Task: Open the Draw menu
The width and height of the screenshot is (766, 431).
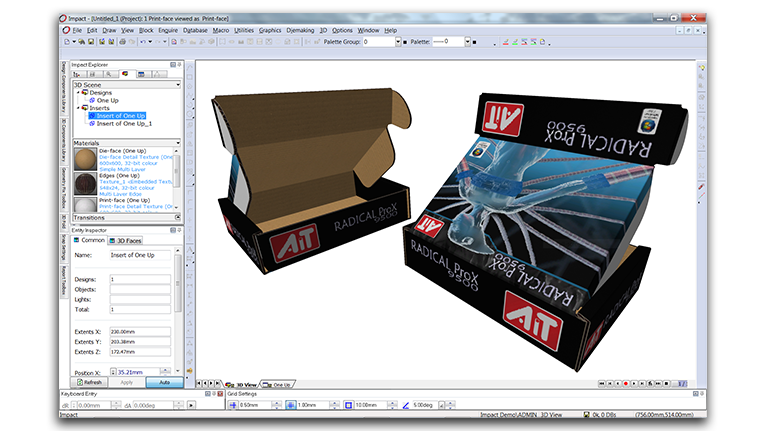Action: 109,30
